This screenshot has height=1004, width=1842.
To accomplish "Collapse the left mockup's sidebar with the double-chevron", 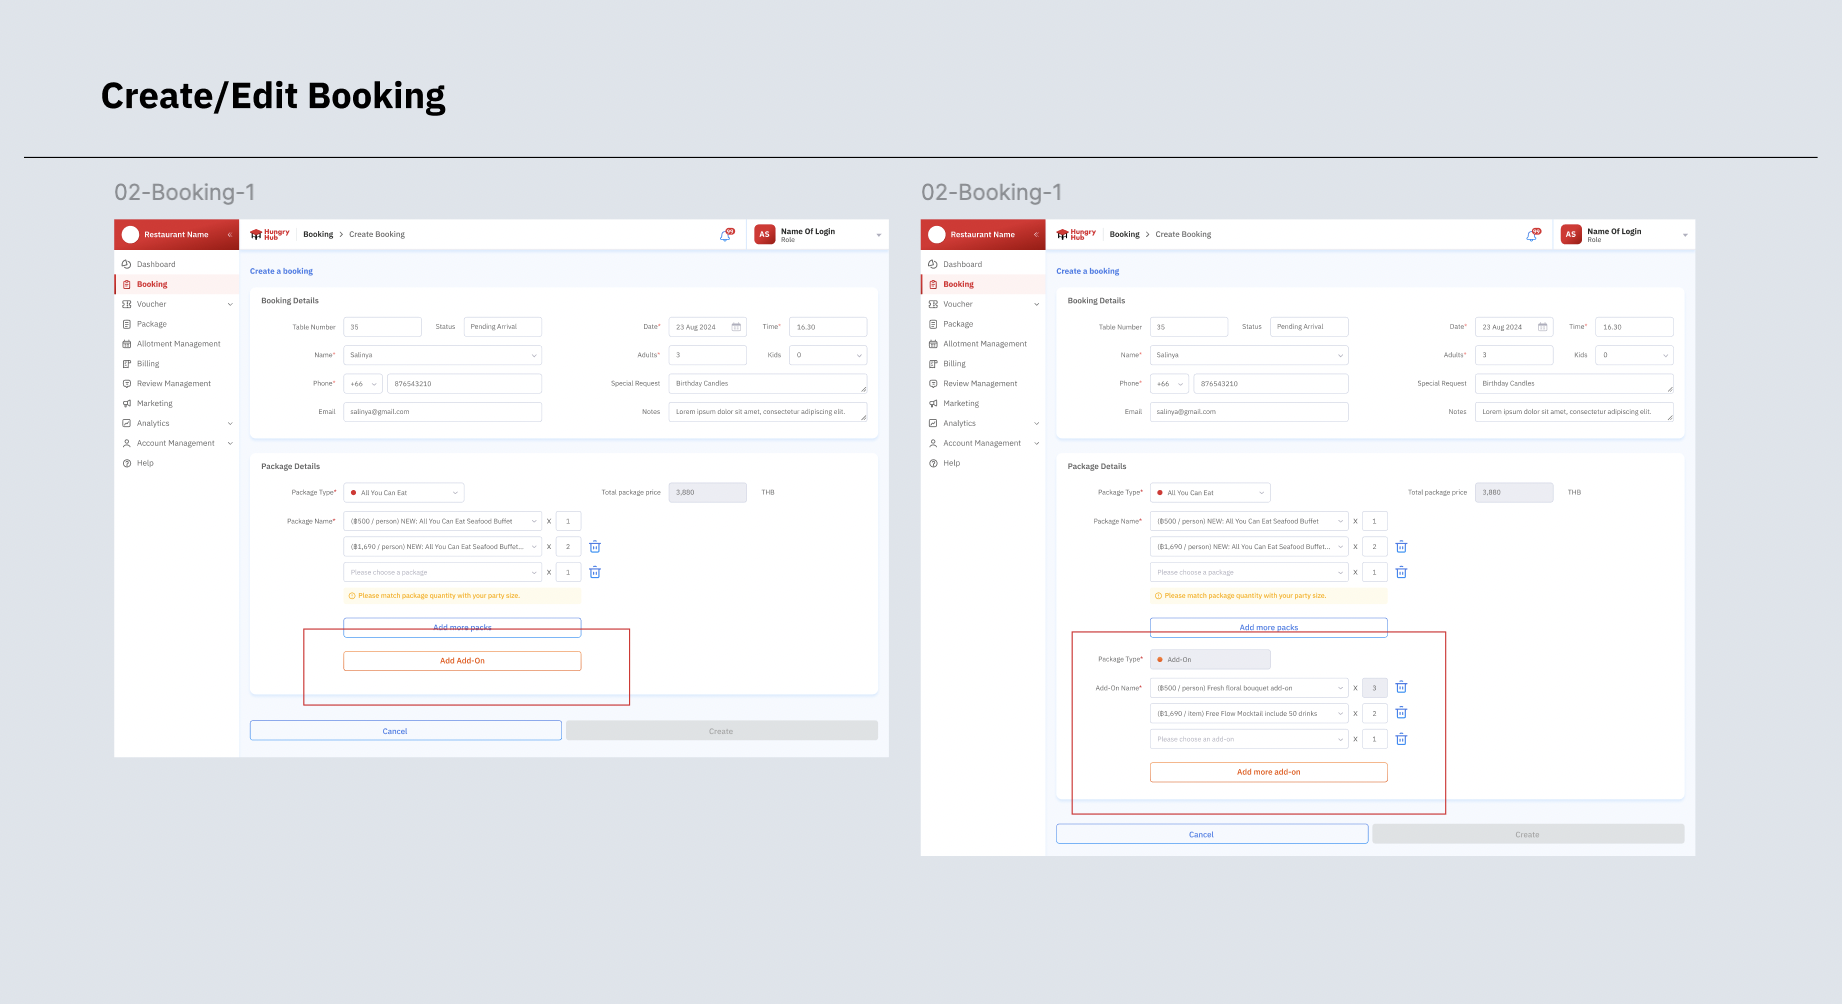I will tap(229, 235).
